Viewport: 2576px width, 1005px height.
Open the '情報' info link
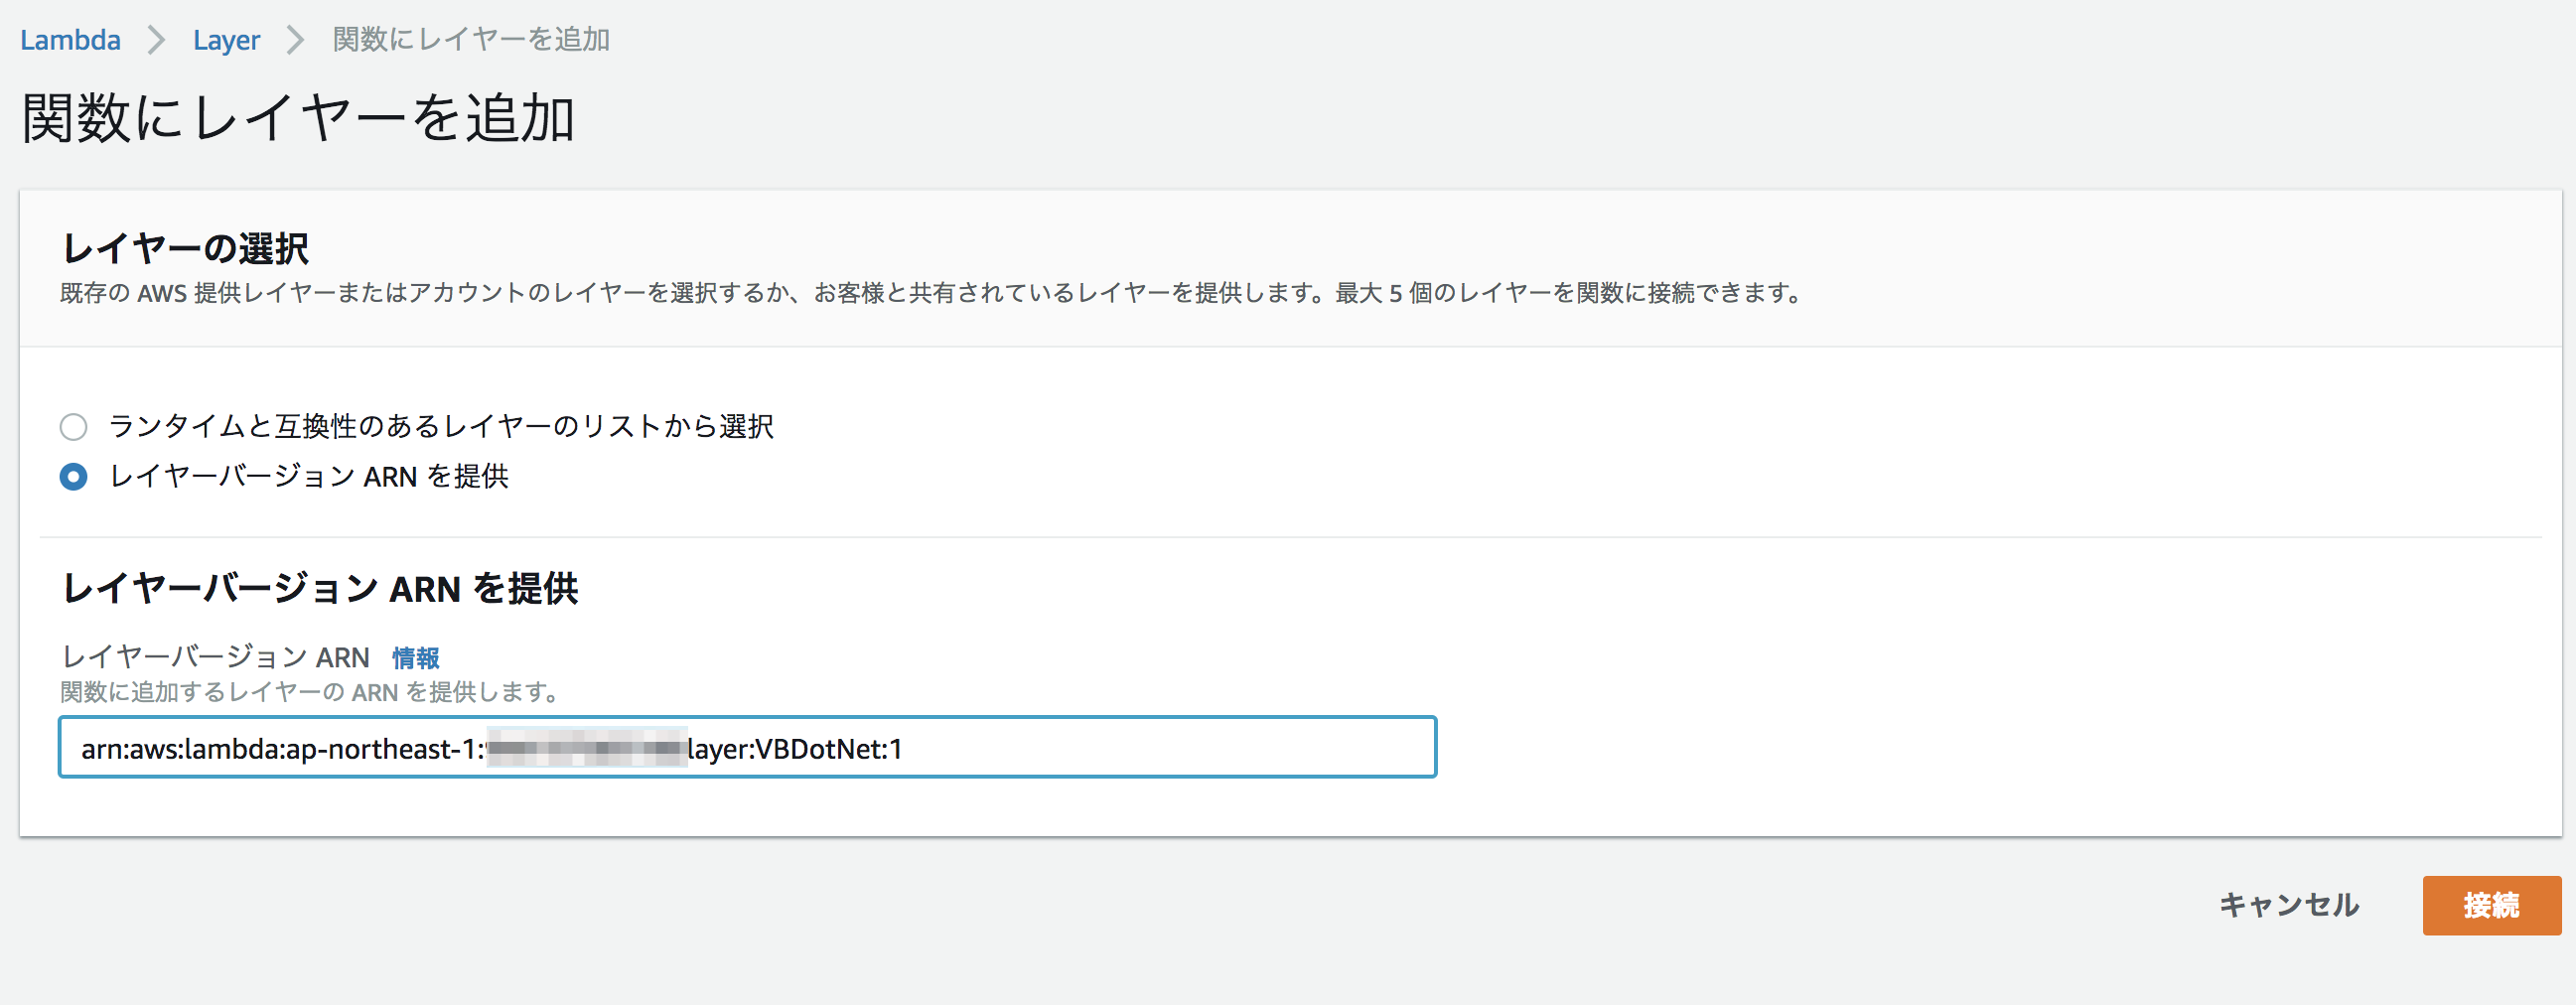click(x=415, y=658)
